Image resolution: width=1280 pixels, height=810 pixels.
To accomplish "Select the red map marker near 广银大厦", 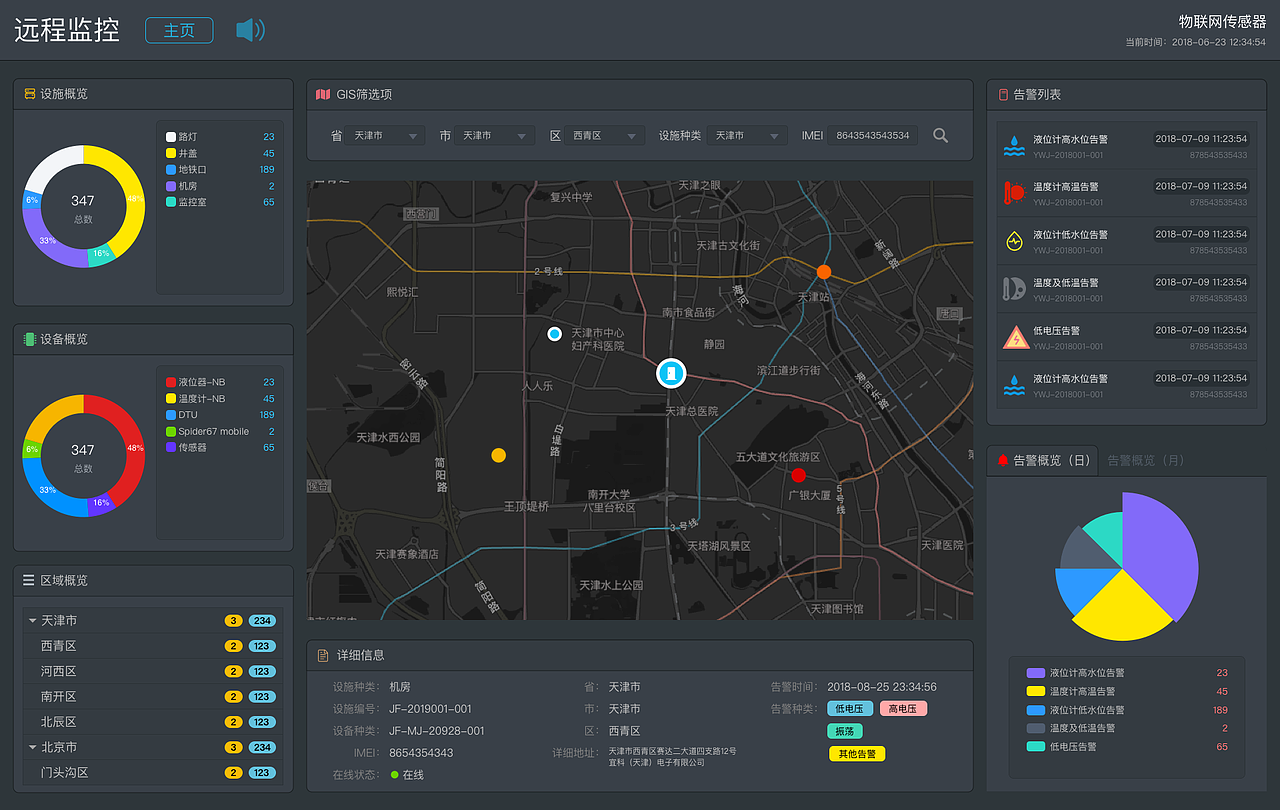I will pos(798,475).
